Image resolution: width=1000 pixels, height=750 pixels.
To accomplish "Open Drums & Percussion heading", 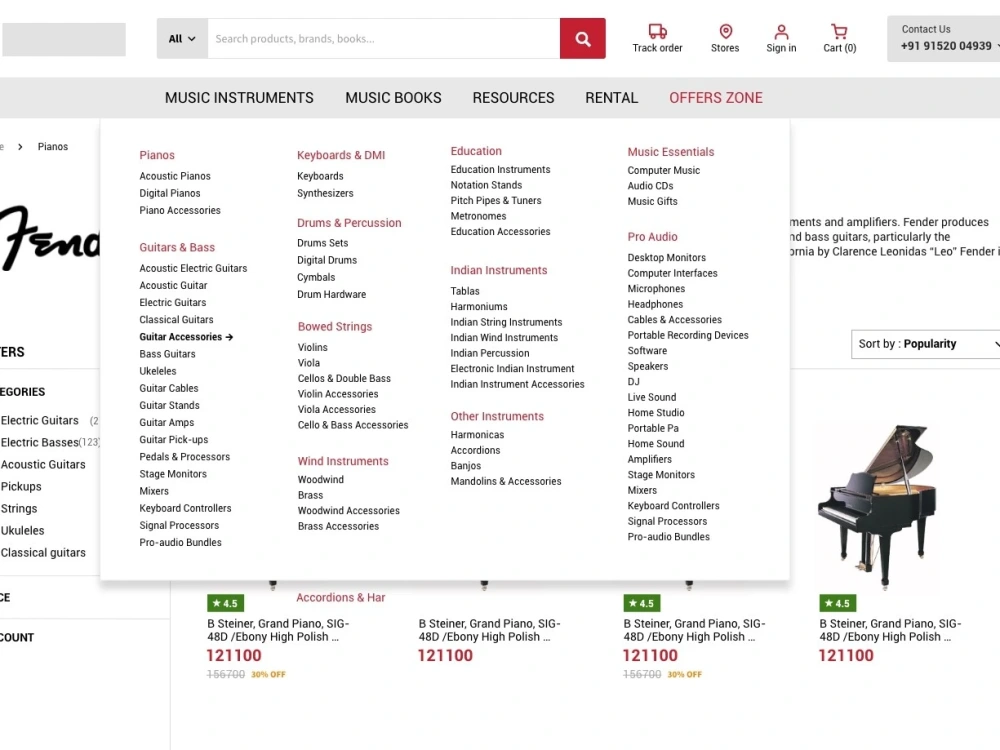I will pos(349,223).
